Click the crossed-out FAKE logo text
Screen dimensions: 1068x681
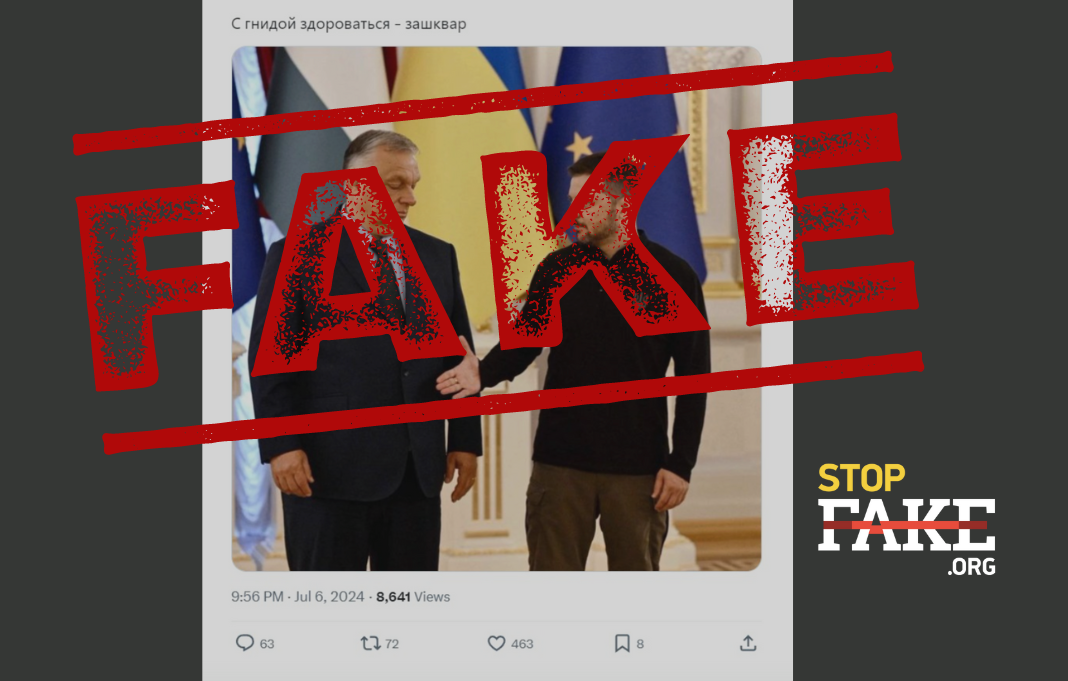[907, 524]
